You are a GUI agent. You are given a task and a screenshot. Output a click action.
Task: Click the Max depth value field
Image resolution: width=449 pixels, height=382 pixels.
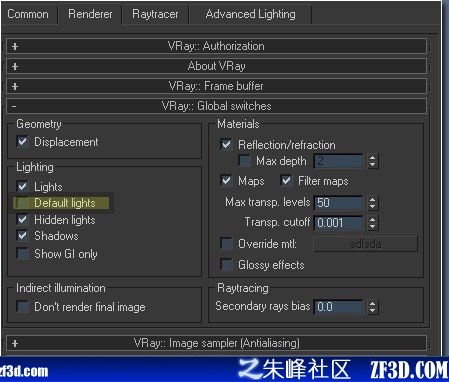click(x=338, y=161)
